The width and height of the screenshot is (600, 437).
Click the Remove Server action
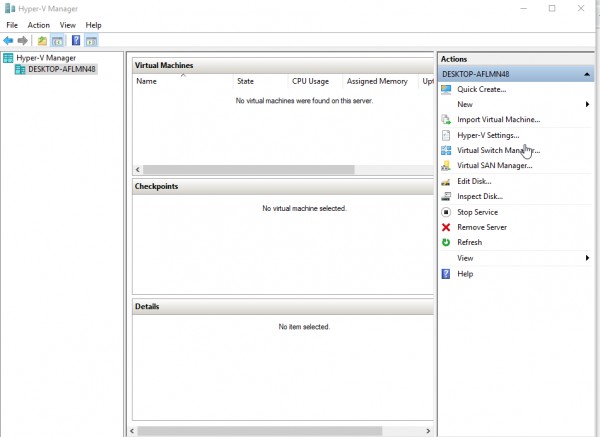pyautogui.click(x=482, y=227)
